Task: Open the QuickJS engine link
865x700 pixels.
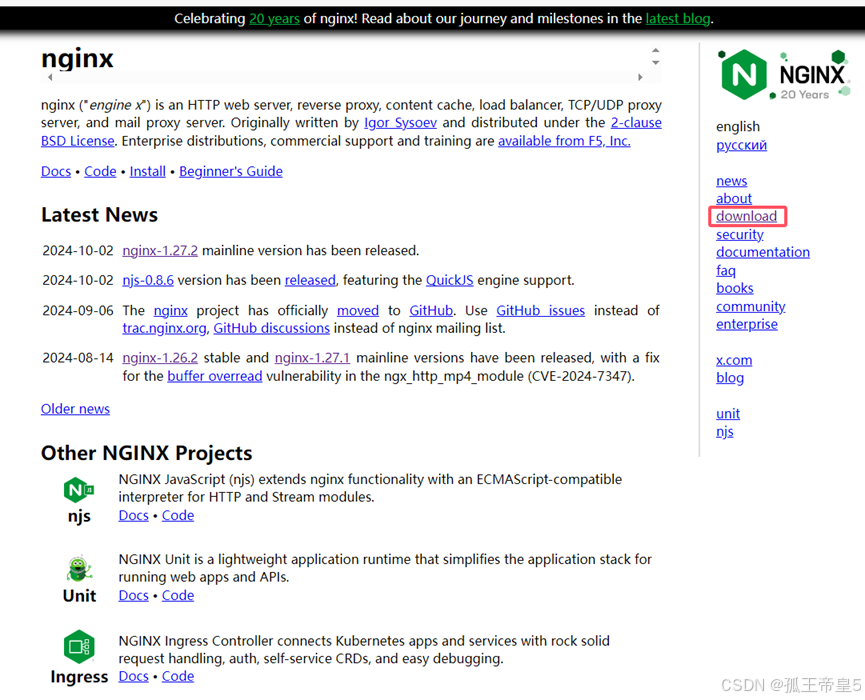Action: pos(449,280)
